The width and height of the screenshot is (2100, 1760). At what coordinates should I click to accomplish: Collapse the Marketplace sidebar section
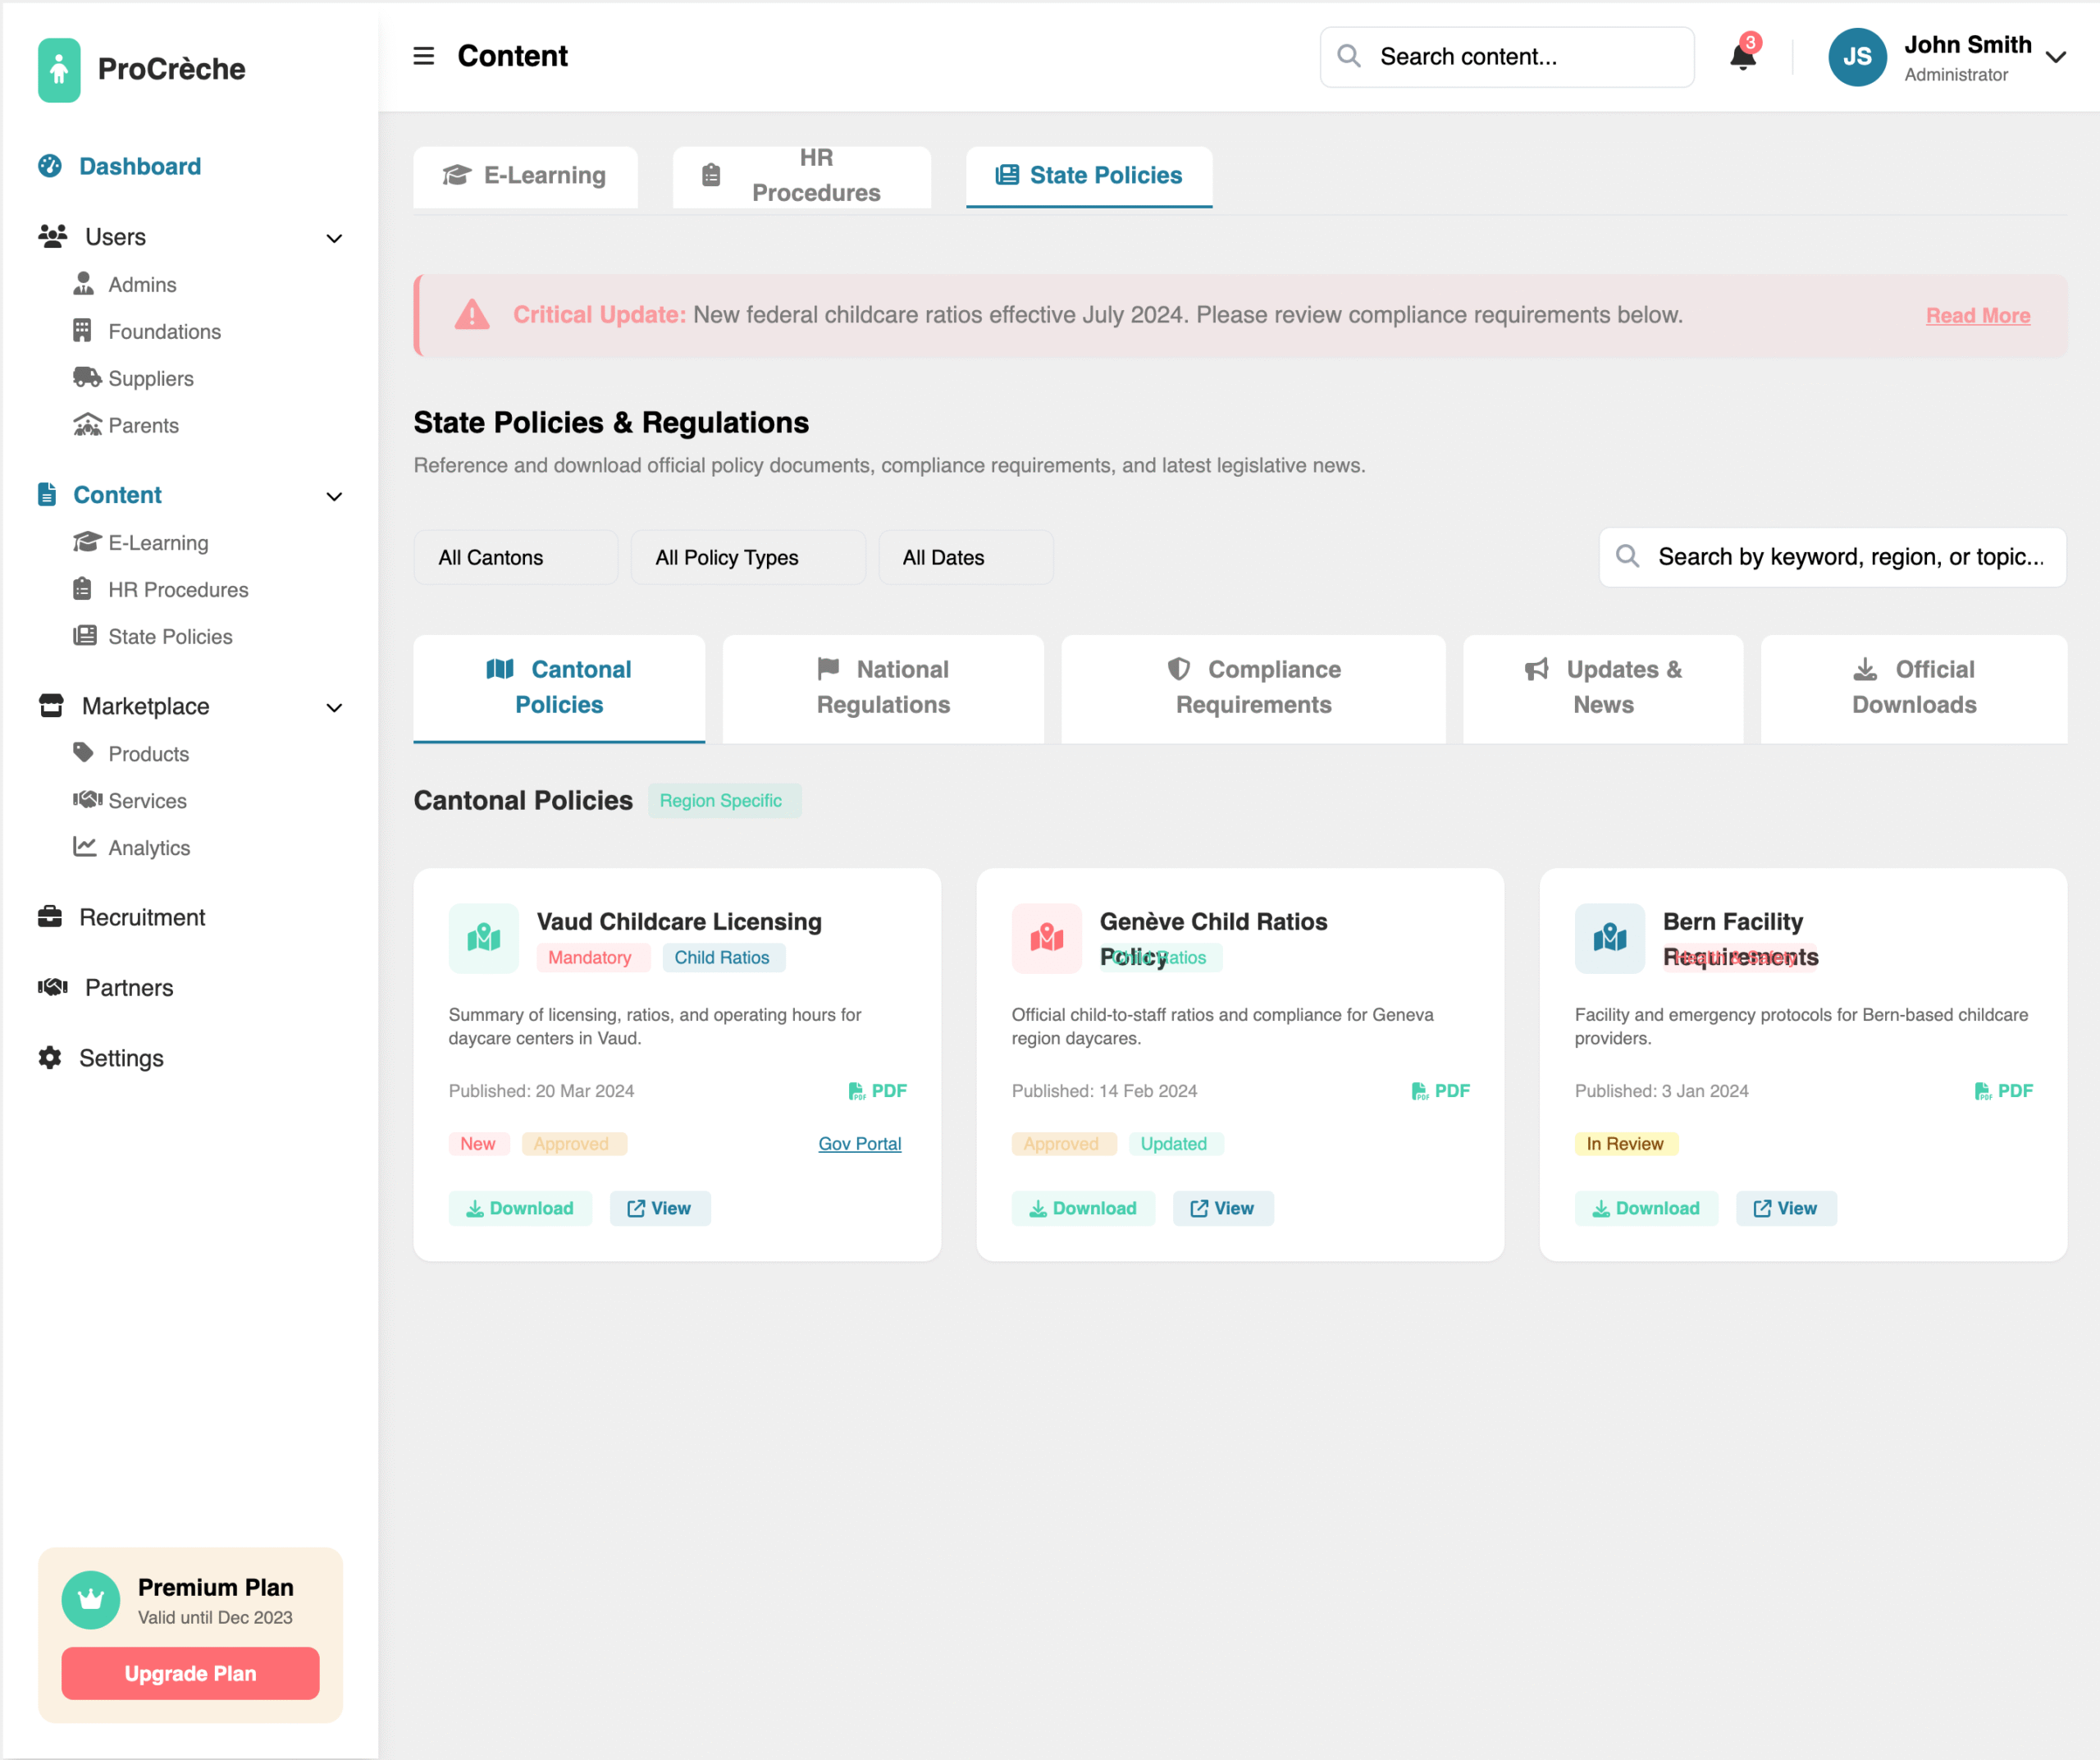(334, 708)
